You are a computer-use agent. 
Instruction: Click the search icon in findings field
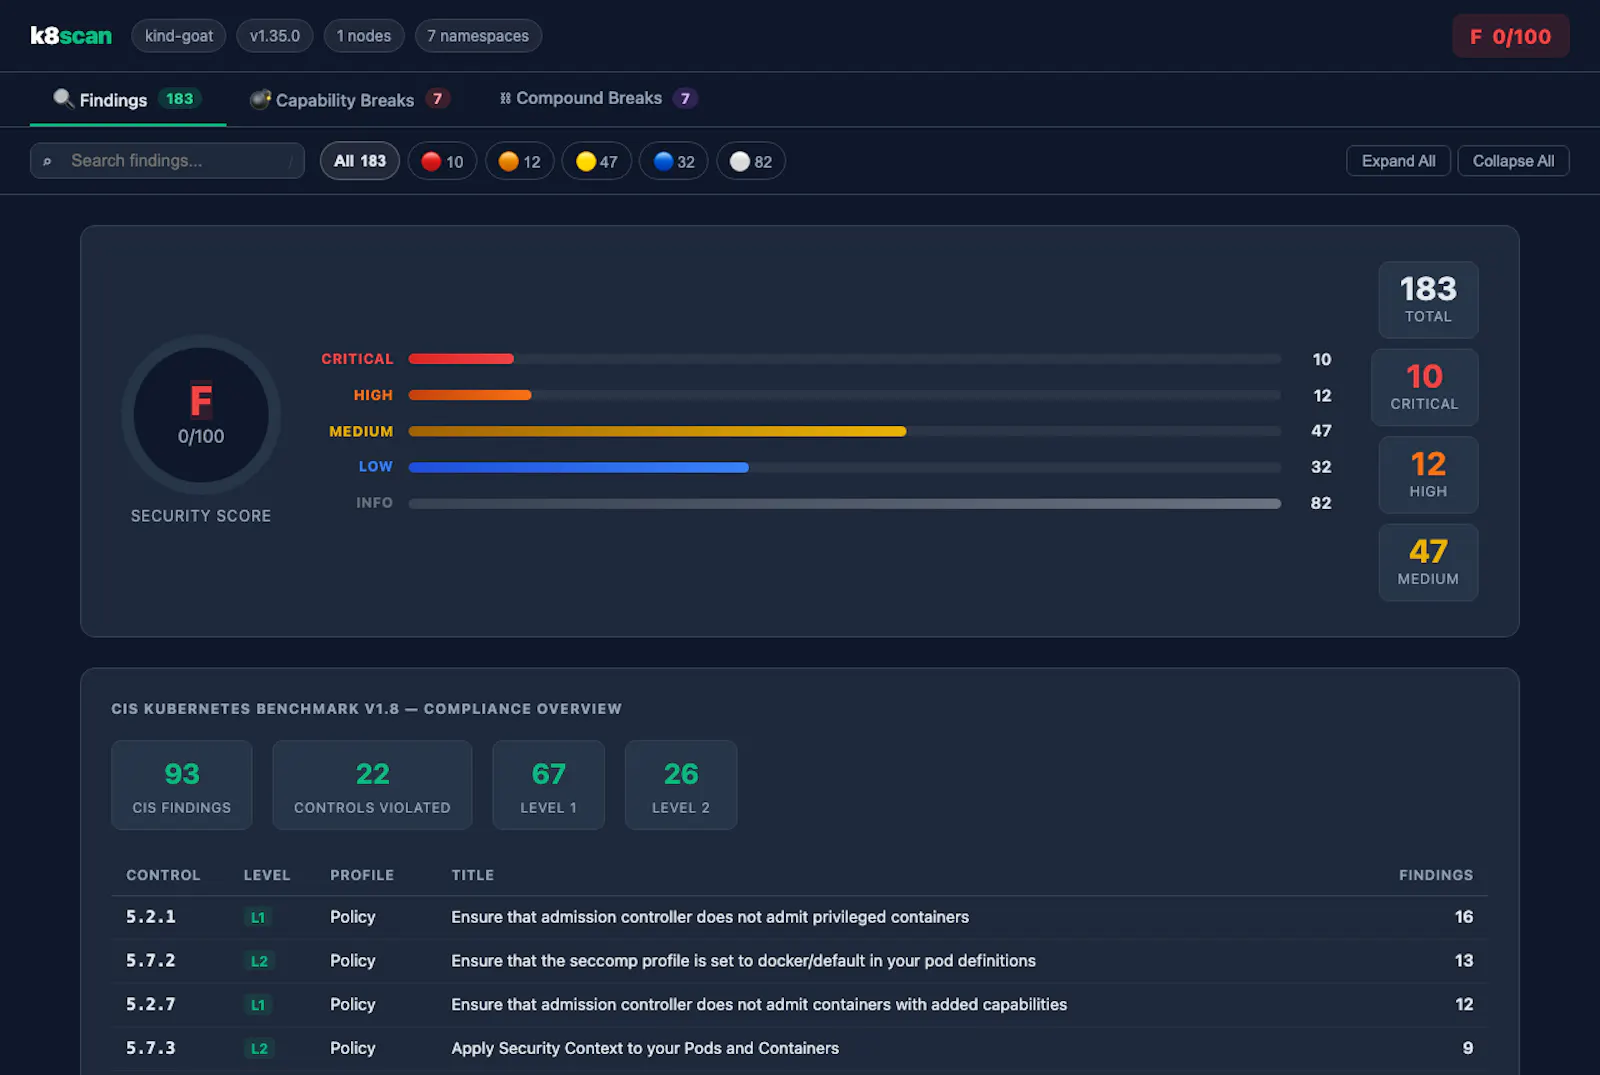47,161
